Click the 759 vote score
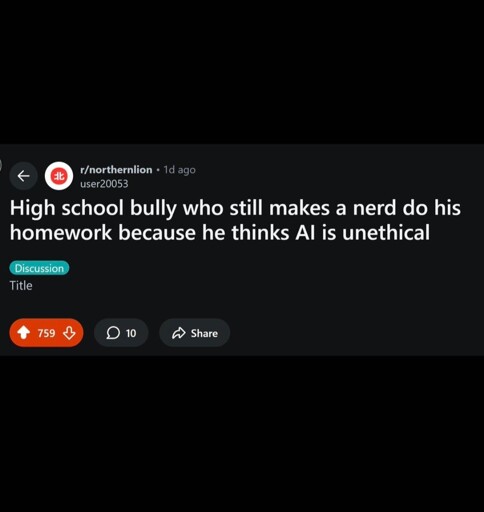The image size is (484, 512). pos(46,333)
